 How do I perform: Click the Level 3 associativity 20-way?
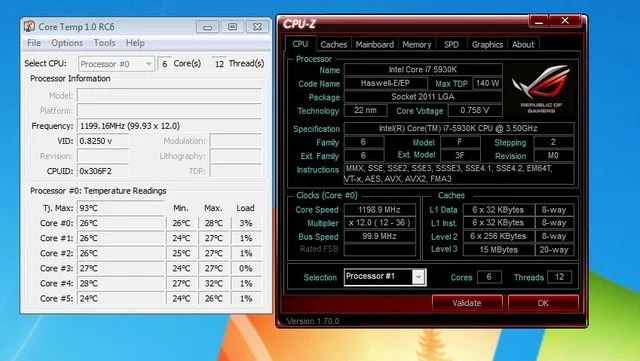click(554, 250)
